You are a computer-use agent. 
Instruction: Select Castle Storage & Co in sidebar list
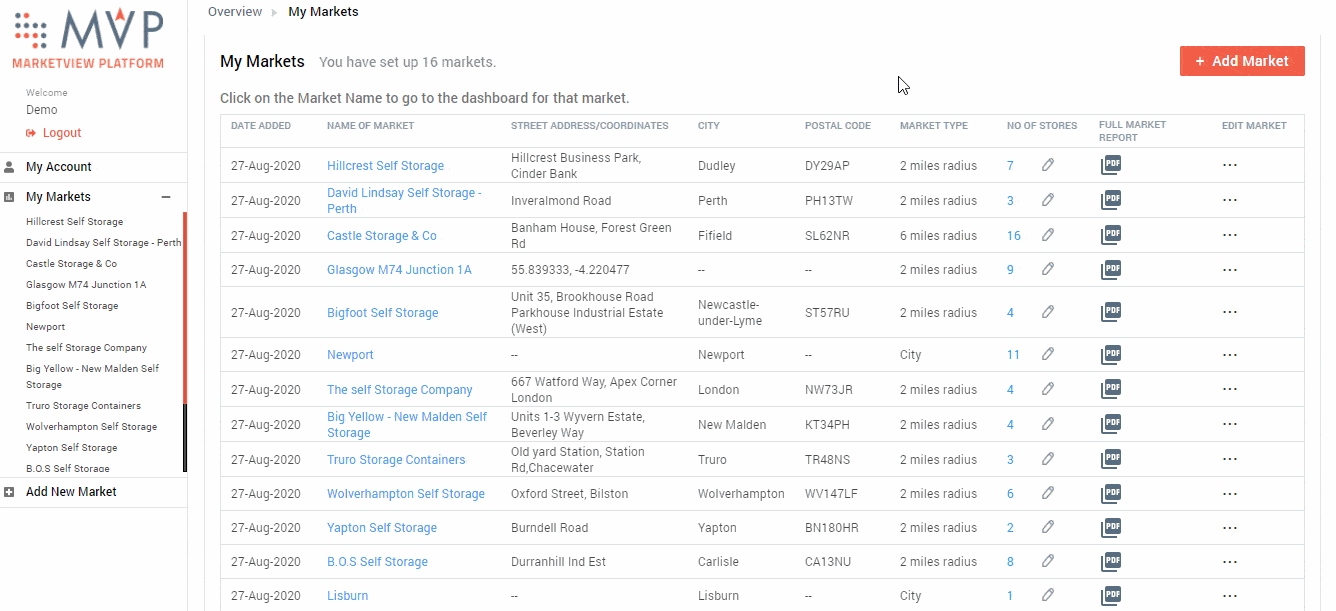click(x=72, y=264)
